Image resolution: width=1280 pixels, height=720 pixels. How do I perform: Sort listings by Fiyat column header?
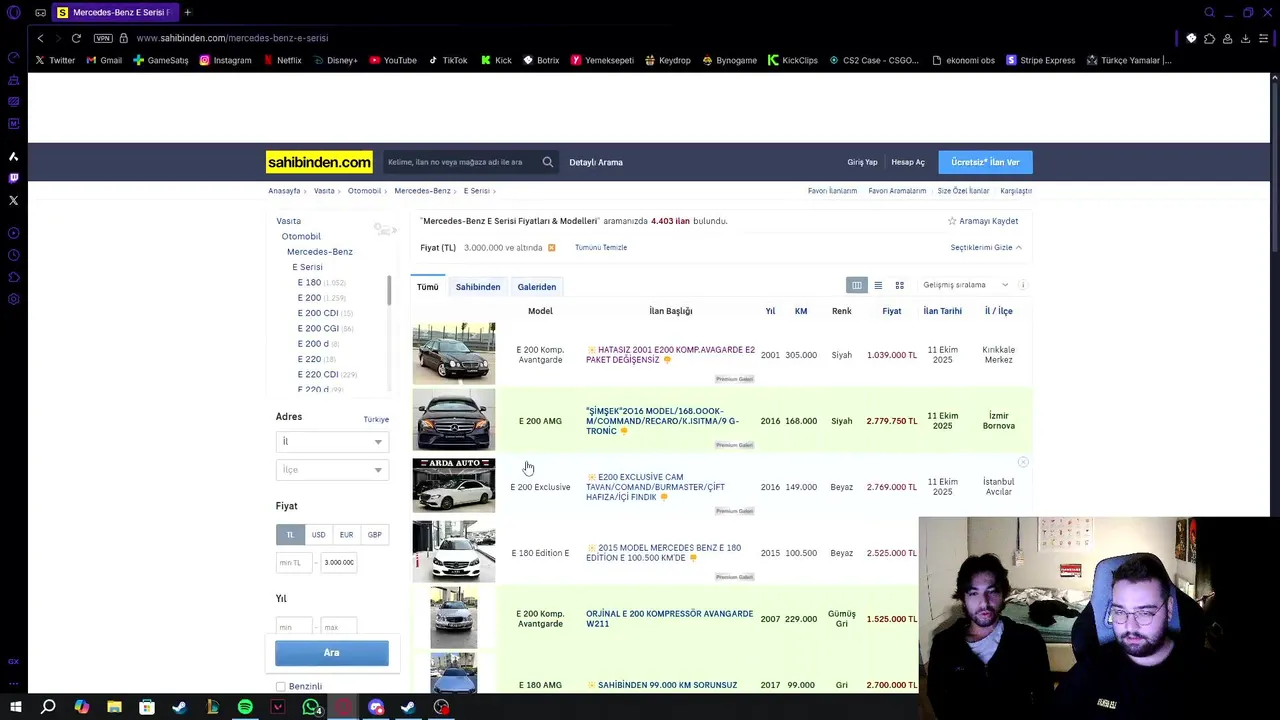point(891,311)
